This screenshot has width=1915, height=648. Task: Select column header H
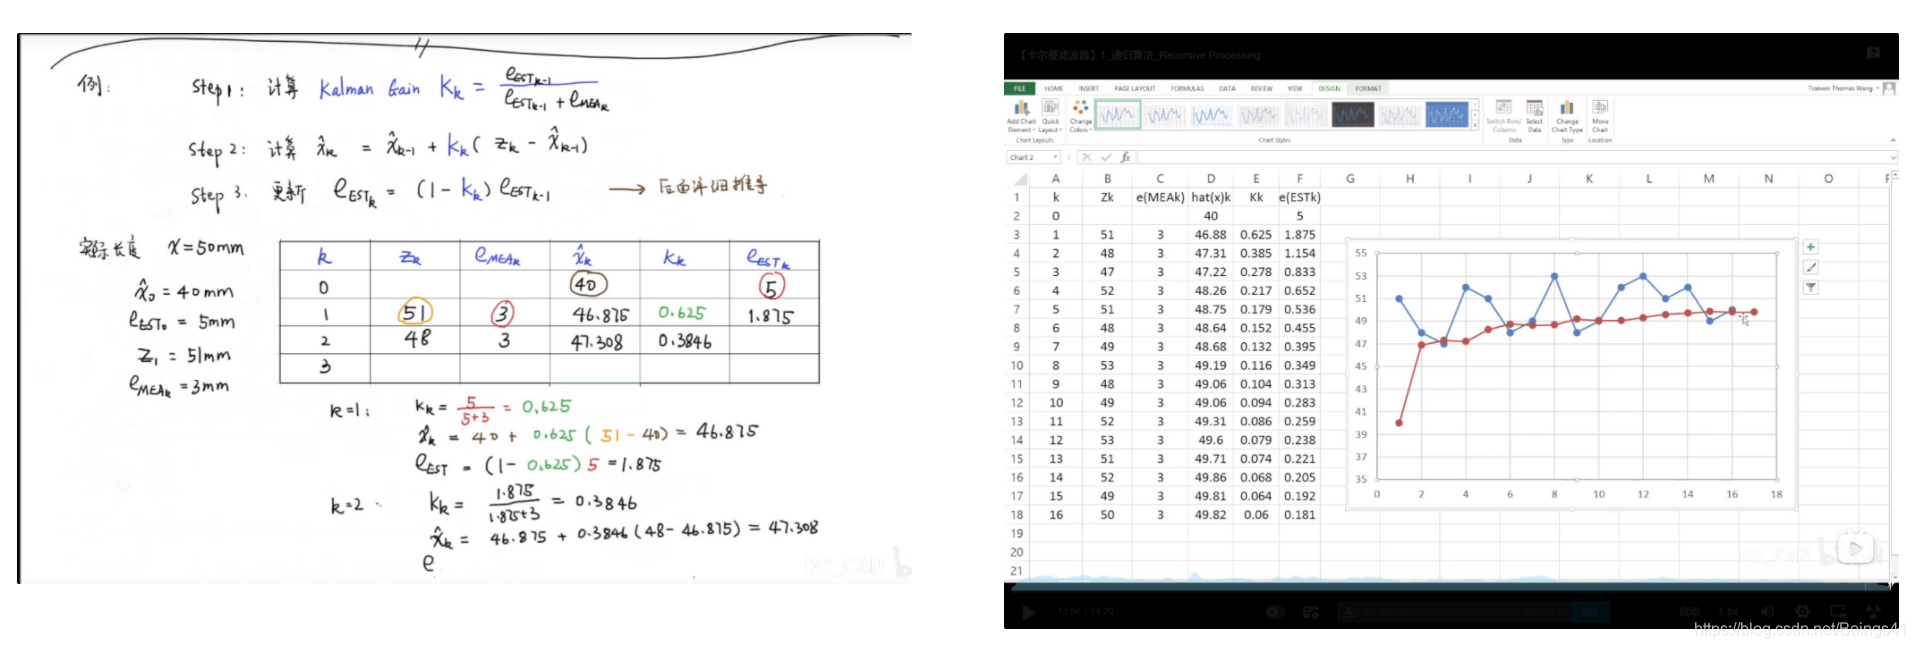click(x=1409, y=179)
